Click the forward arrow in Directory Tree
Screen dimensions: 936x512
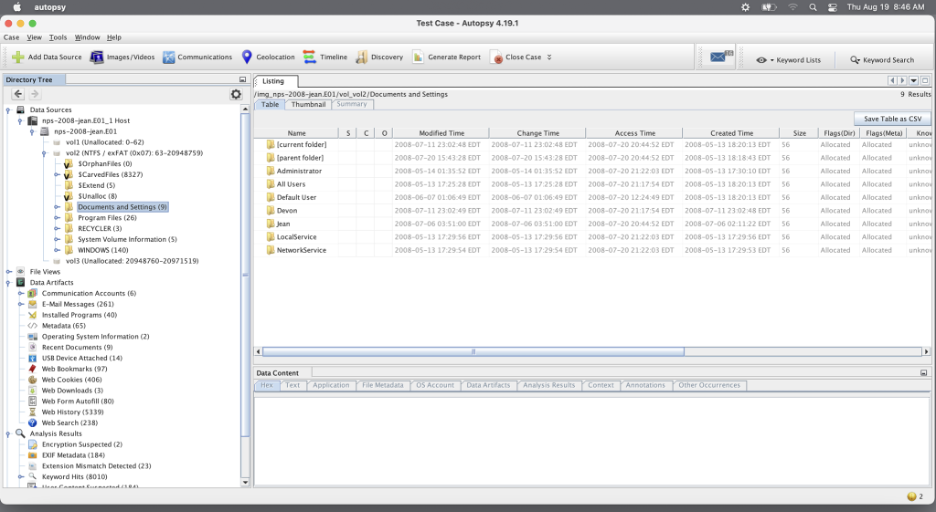point(34,94)
